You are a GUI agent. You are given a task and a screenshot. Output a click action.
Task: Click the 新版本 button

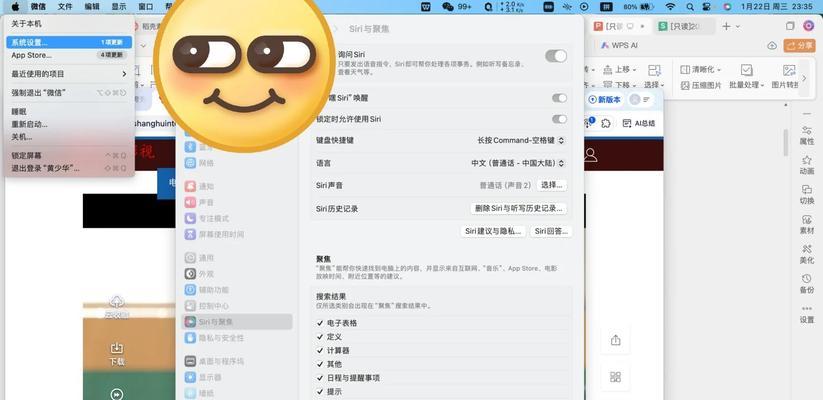coord(605,99)
